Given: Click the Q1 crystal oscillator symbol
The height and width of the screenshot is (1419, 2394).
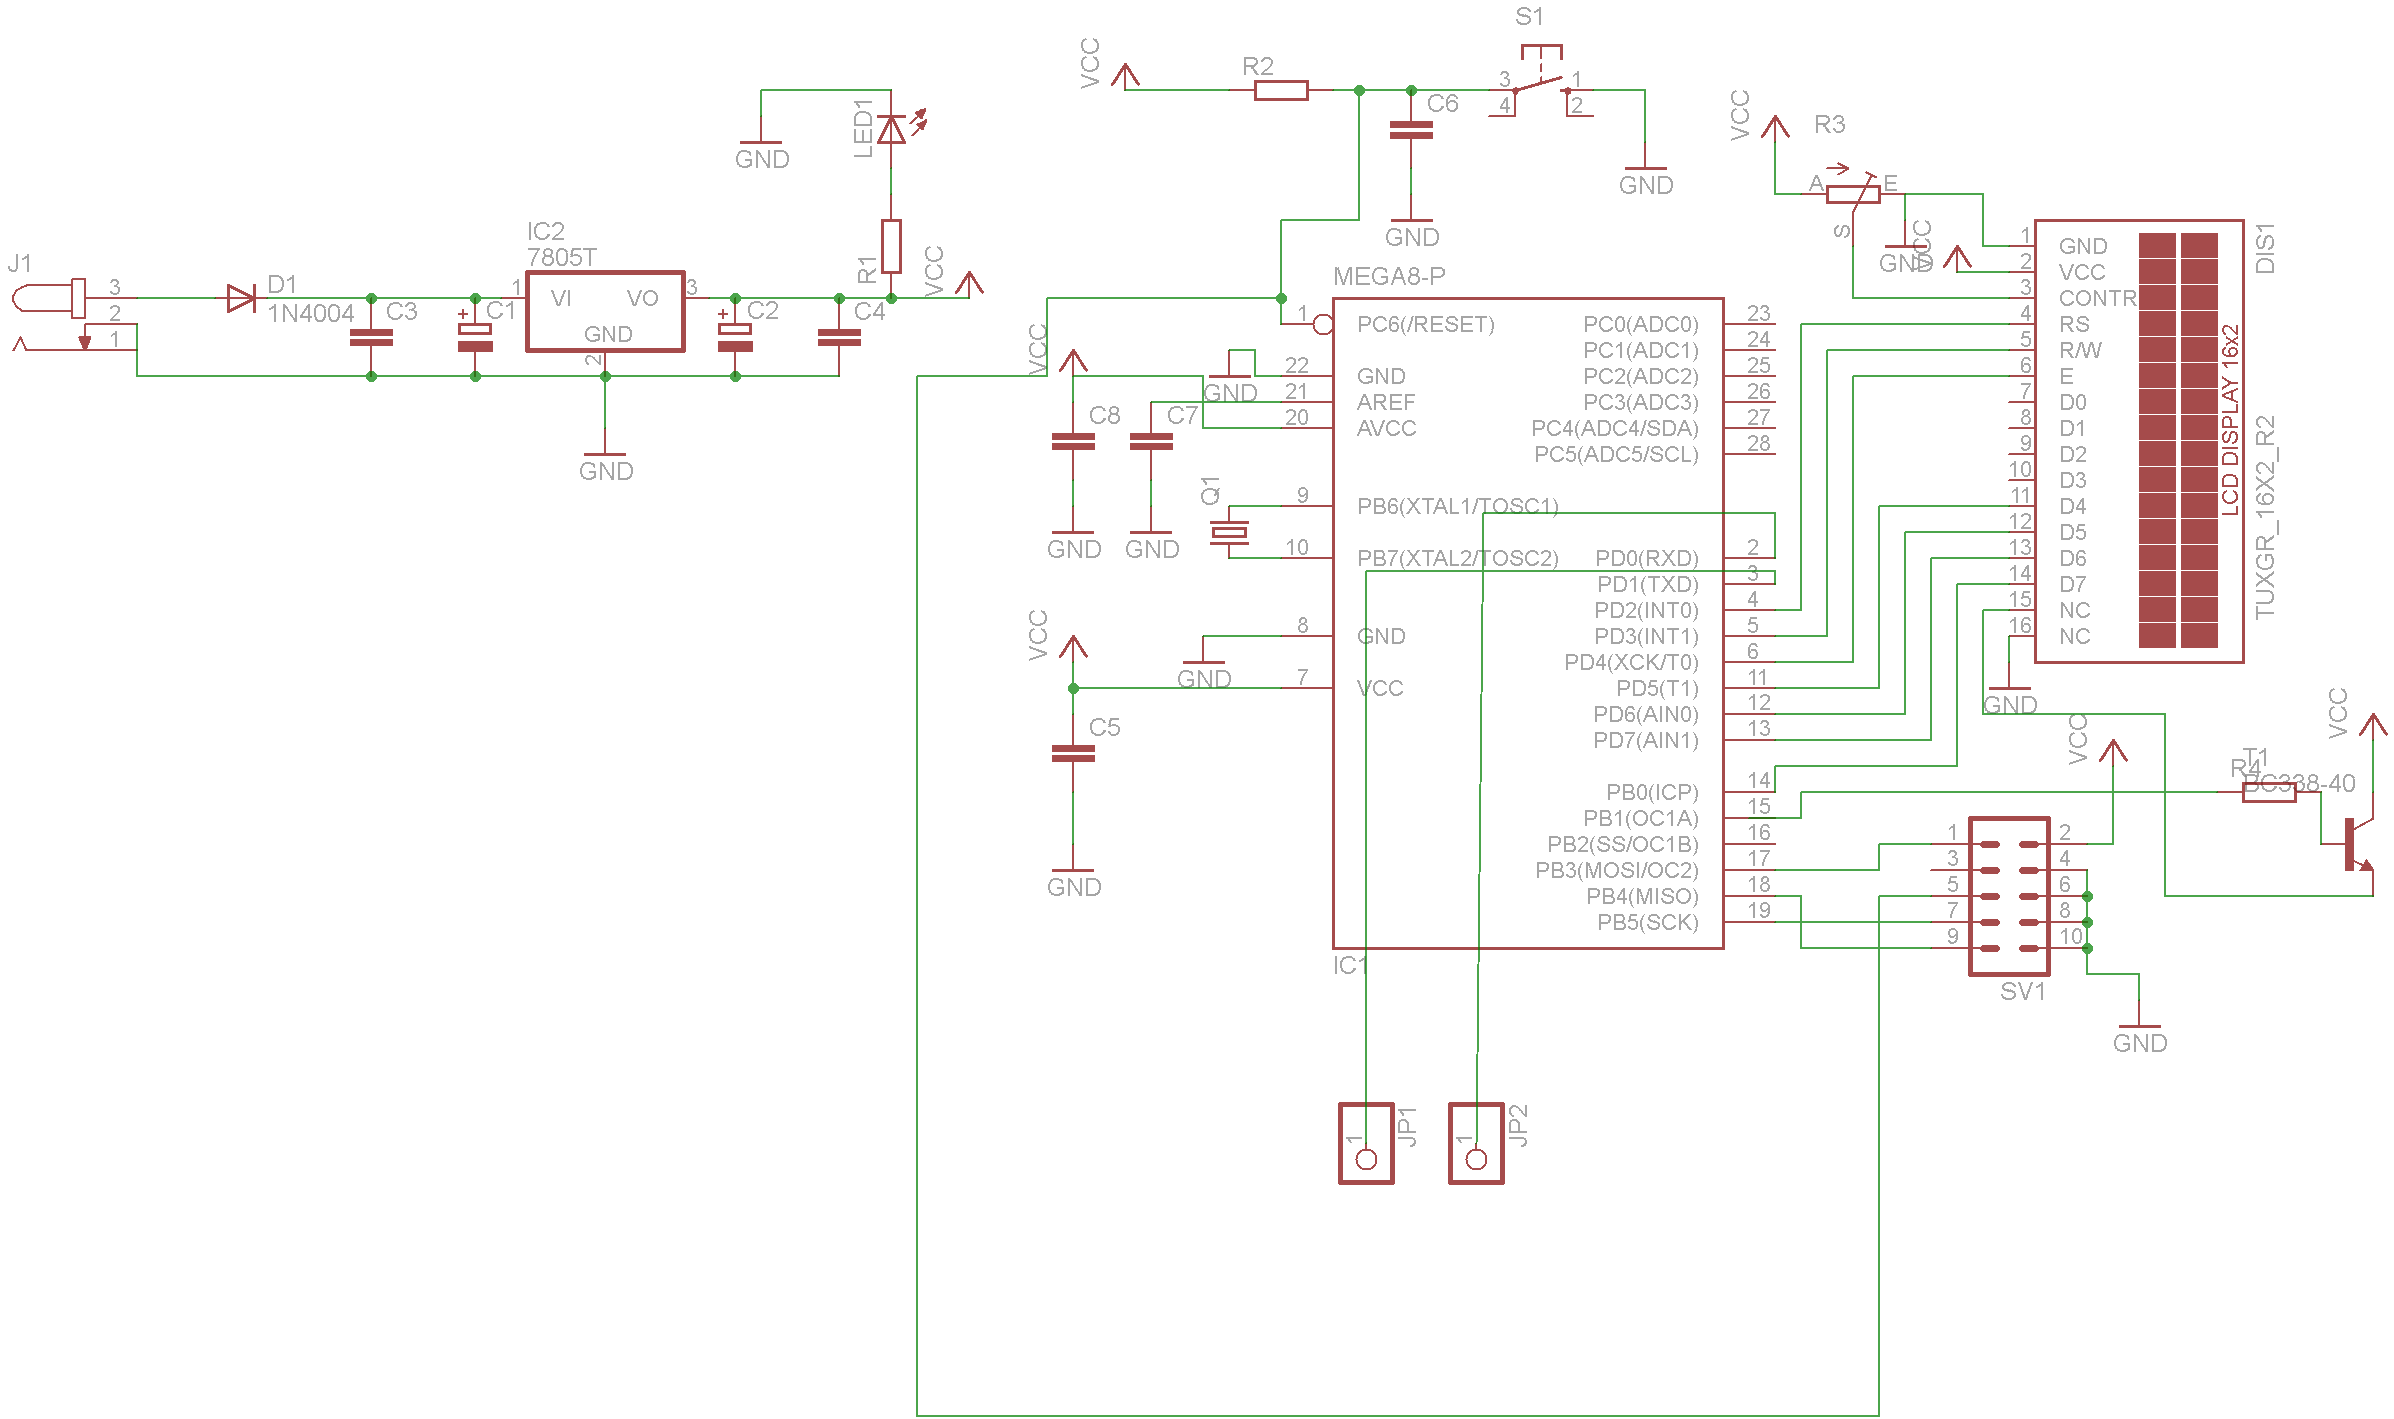Looking at the screenshot, I should coord(1229,532).
